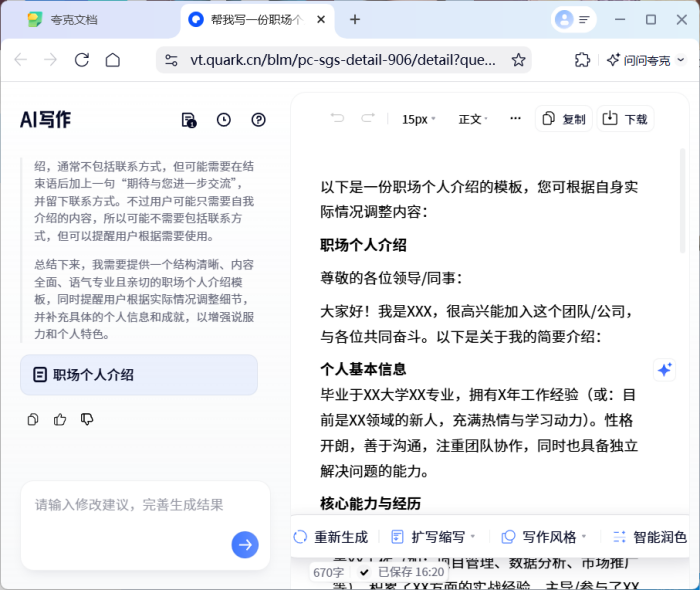
Task: Open the history clock icon in AI写作 panel
Action: click(224, 120)
